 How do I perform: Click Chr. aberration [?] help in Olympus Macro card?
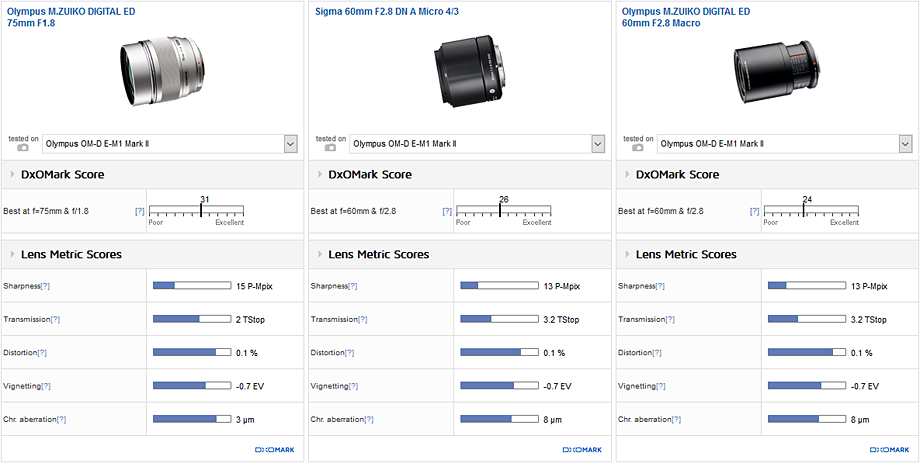tap(676, 420)
